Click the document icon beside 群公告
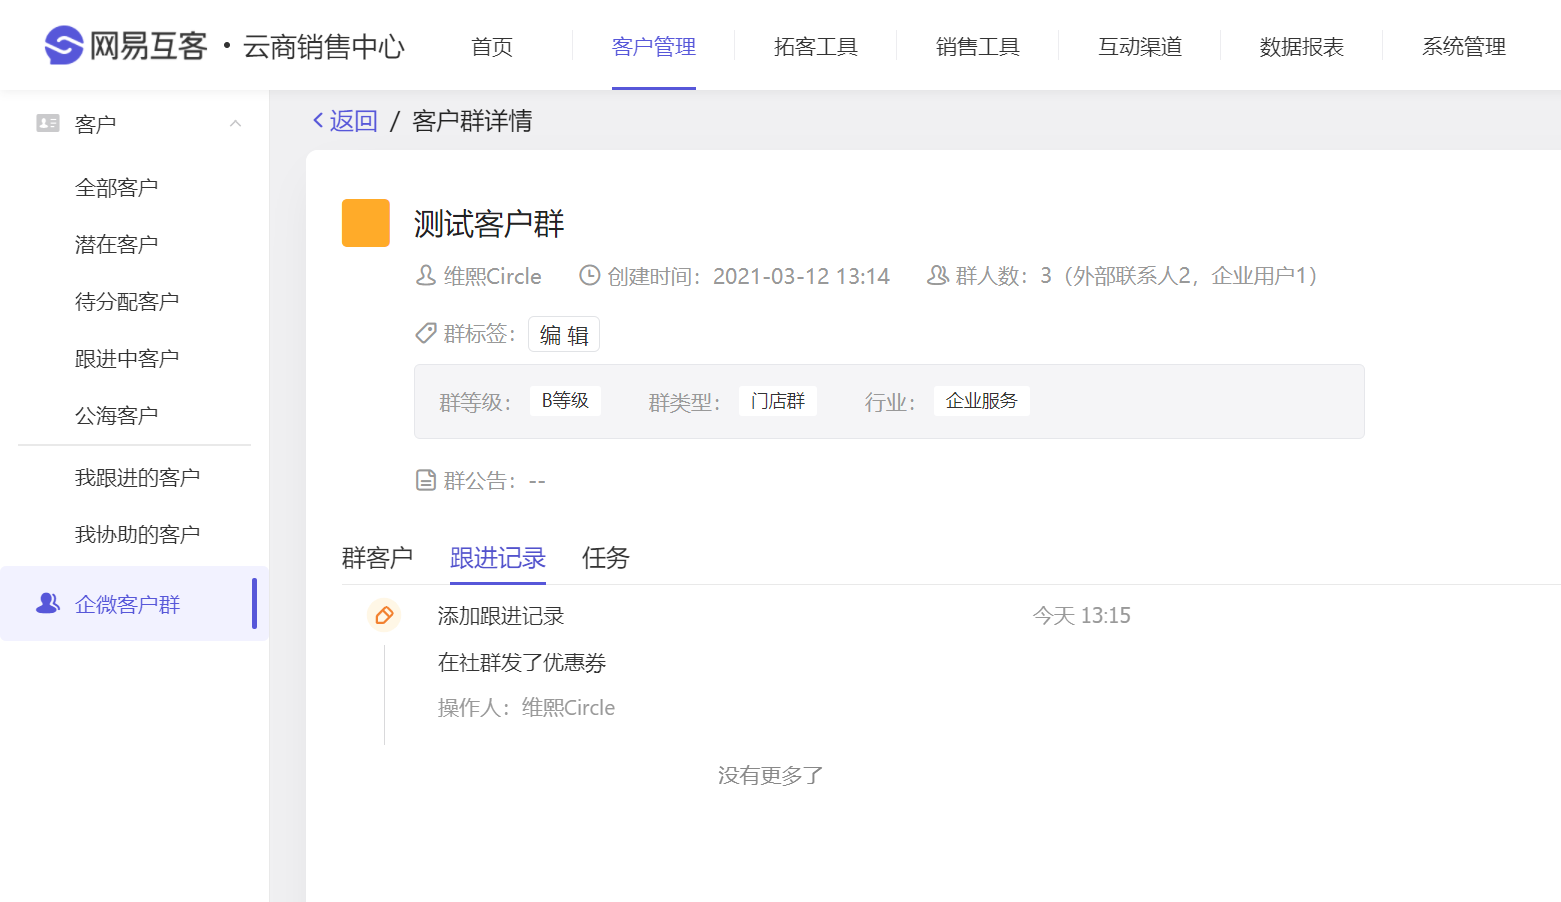Screen dimensions: 1561x902 426,480
